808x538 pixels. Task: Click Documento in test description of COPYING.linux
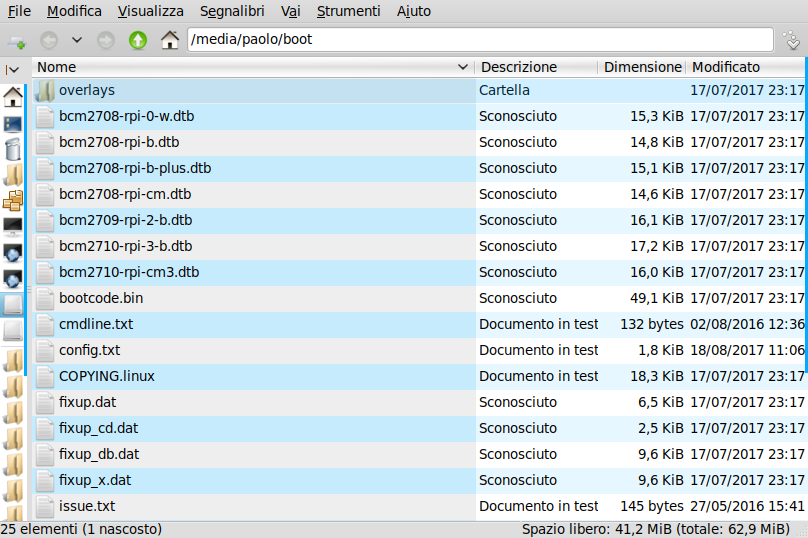coord(538,376)
